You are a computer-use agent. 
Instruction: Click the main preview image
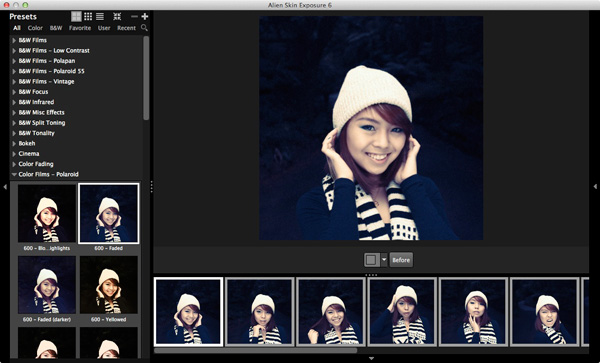point(371,128)
